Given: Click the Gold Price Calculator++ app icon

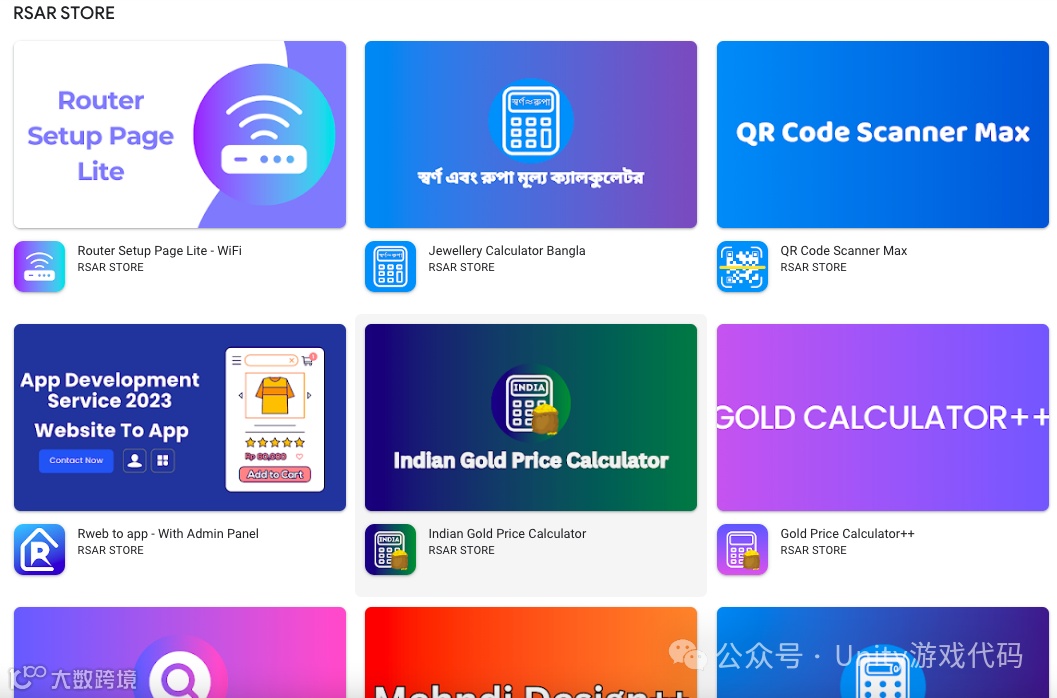Looking at the screenshot, I should pos(742,549).
